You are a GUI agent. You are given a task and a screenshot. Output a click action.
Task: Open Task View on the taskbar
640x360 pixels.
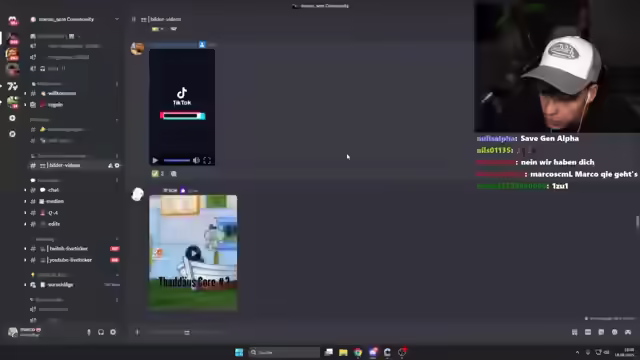coord(329,352)
